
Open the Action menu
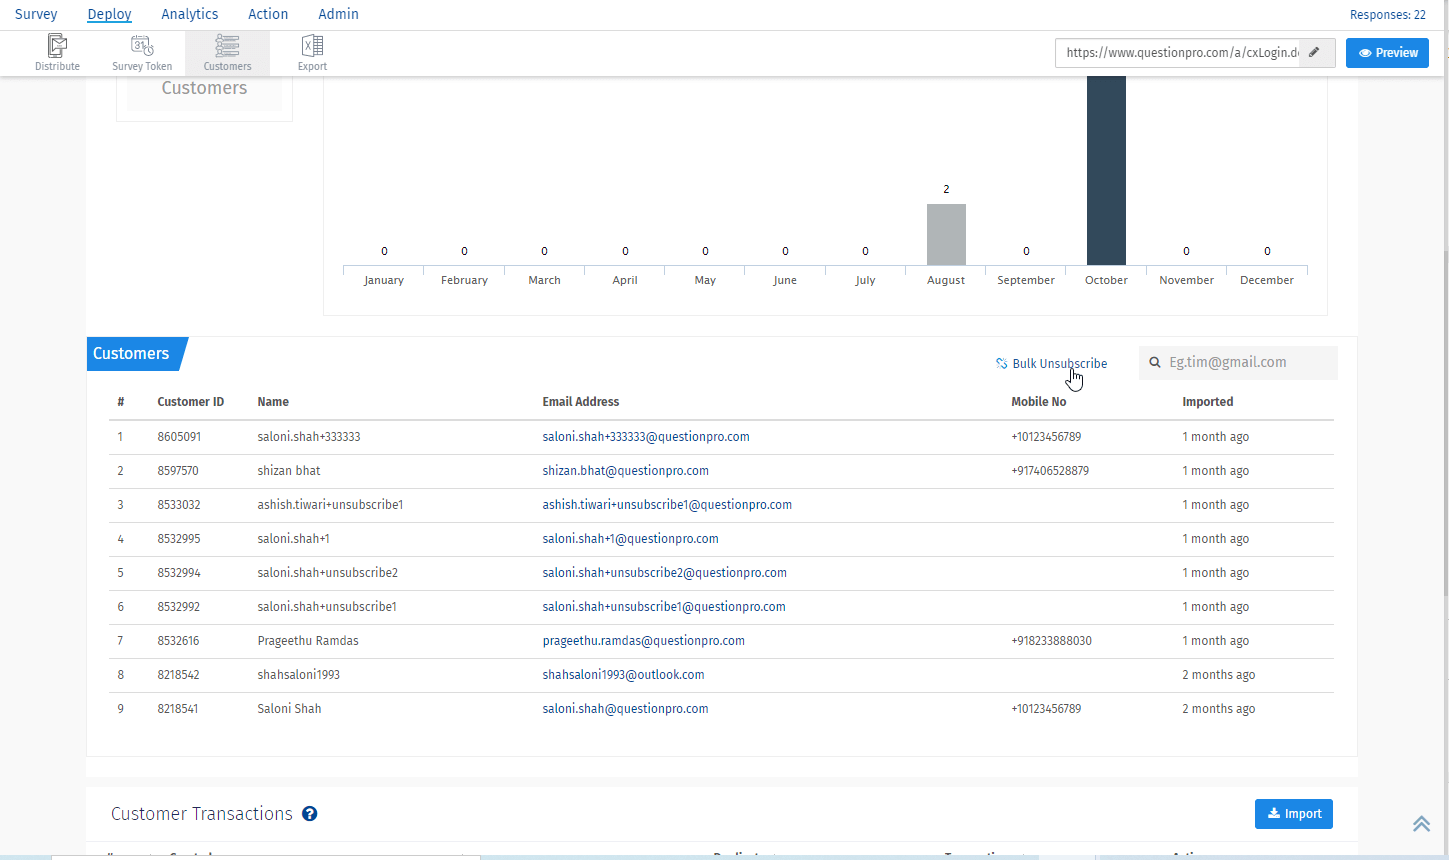(268, 14)
